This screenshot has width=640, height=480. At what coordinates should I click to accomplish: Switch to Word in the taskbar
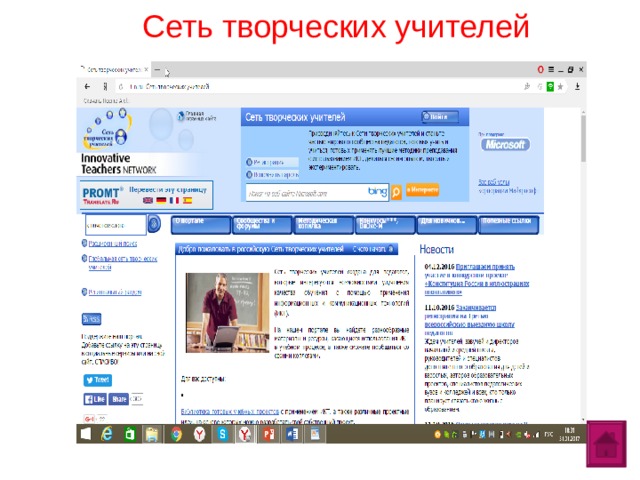click(x=292, y=434)
